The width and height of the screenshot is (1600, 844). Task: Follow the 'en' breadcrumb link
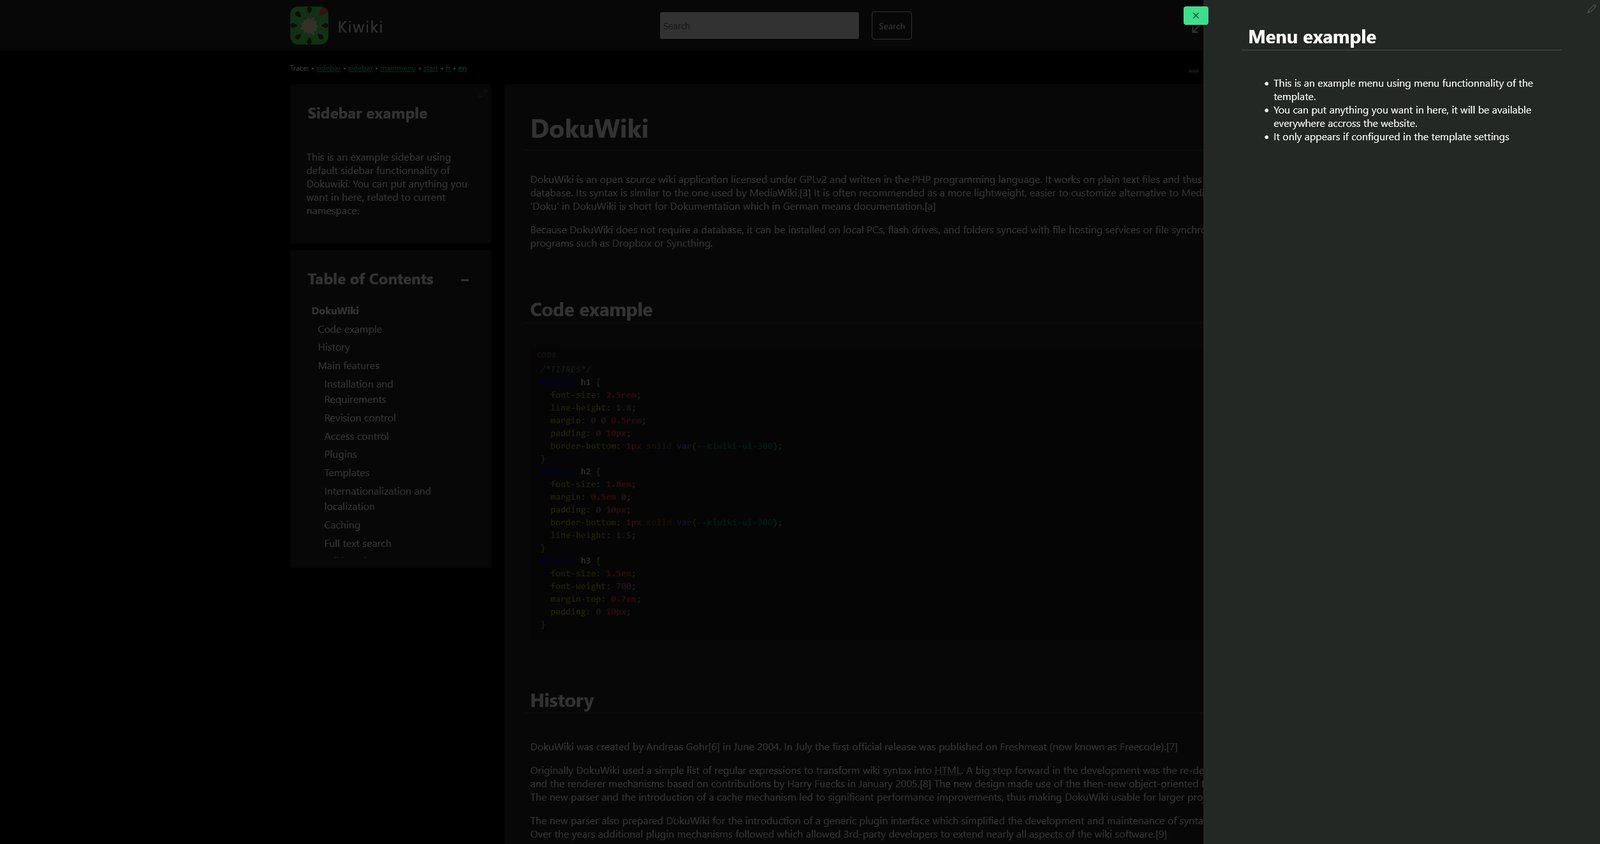coord(462,69)
